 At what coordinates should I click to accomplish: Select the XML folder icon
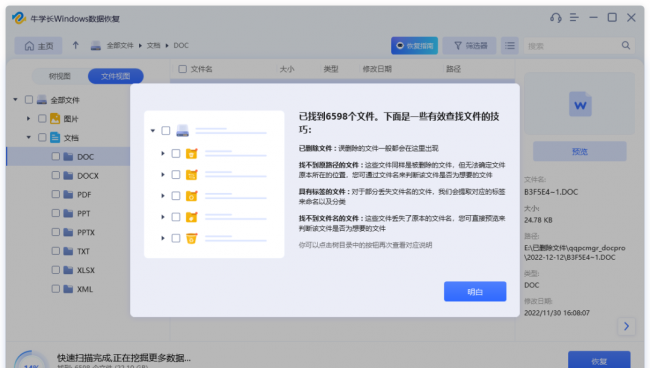point(68,289)
